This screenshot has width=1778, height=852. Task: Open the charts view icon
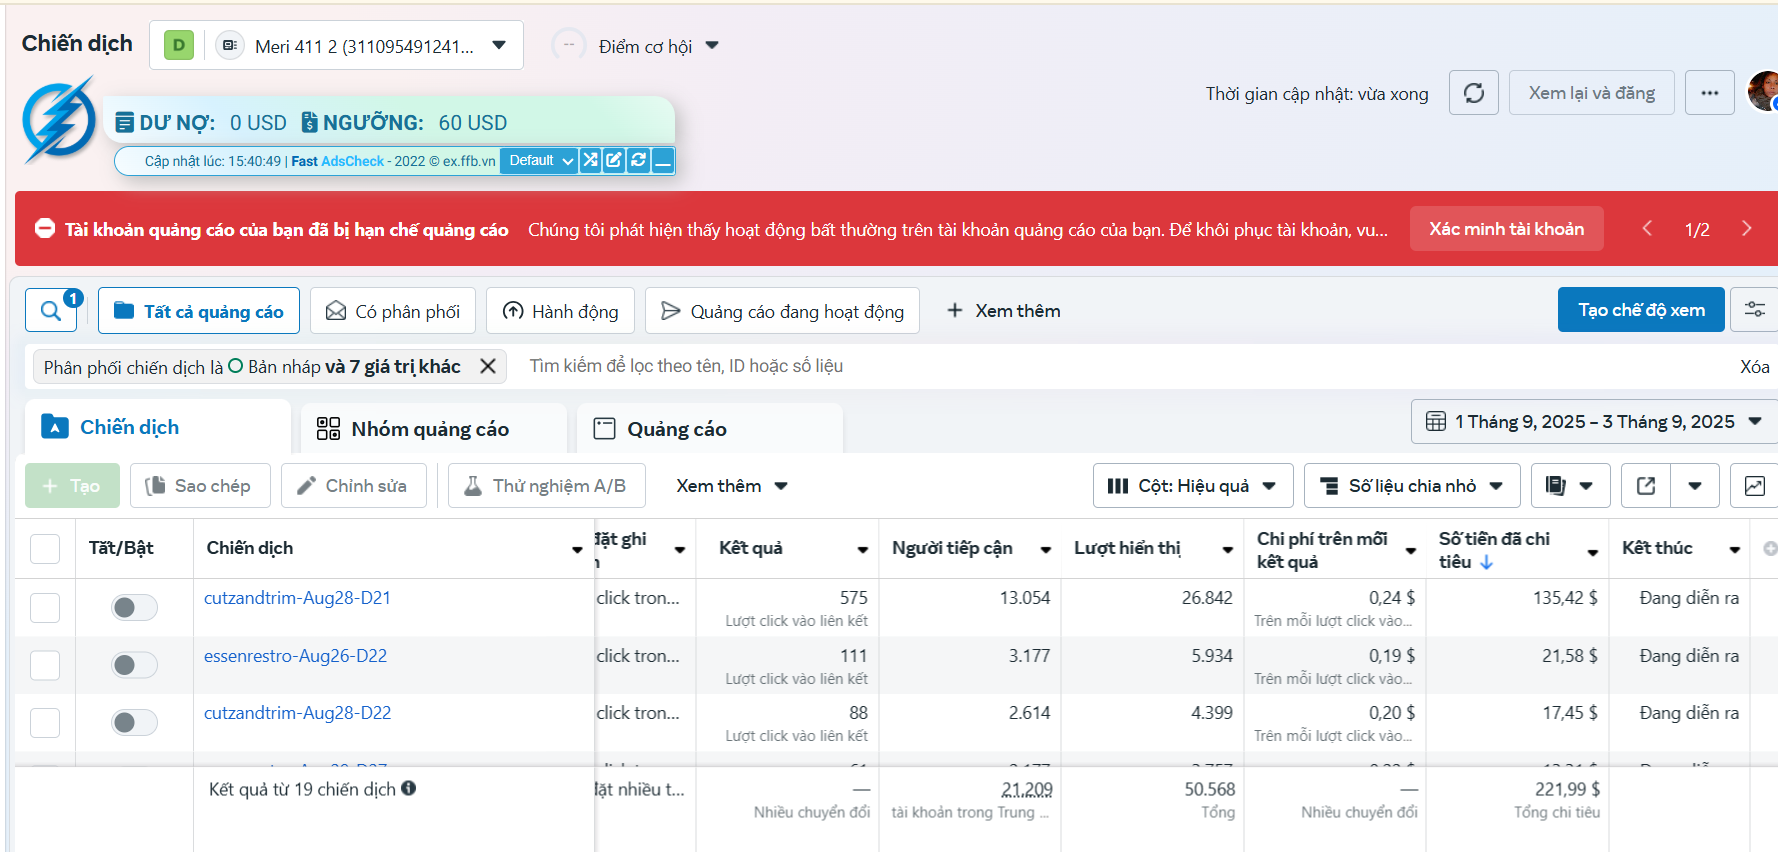(x=1755, y=485)
